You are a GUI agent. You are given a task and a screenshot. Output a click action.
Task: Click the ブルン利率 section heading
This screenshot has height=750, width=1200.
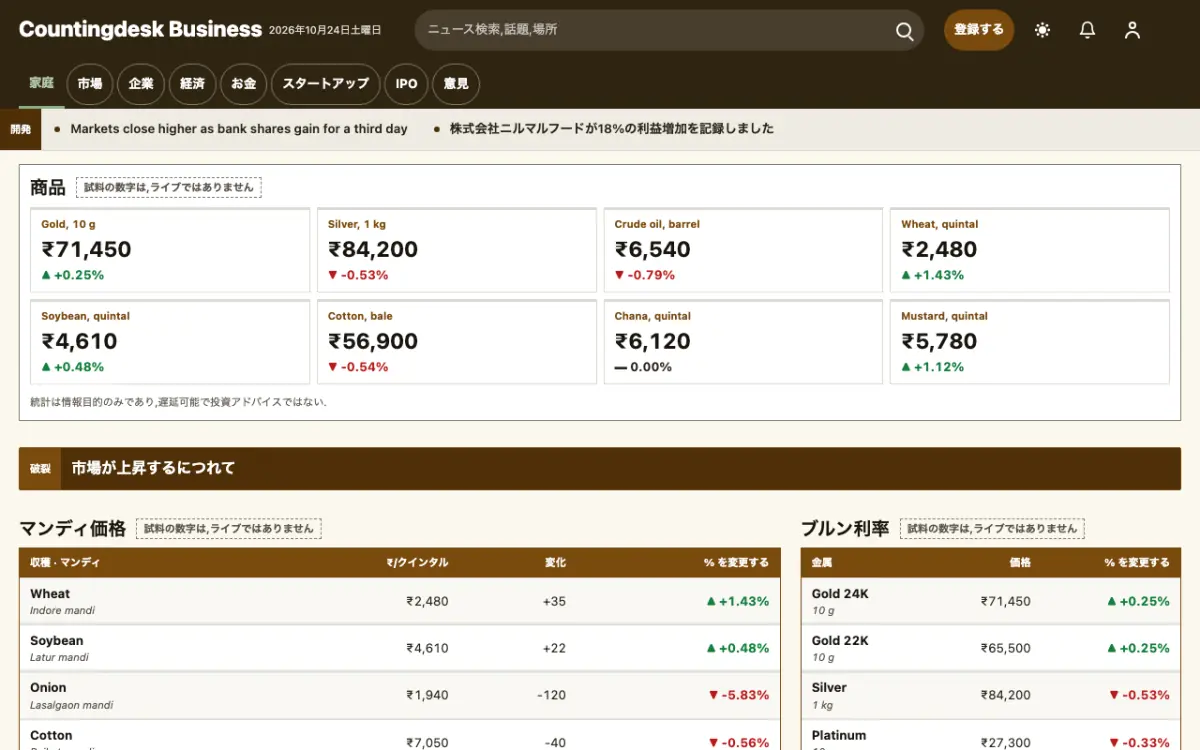click(845, 528)
